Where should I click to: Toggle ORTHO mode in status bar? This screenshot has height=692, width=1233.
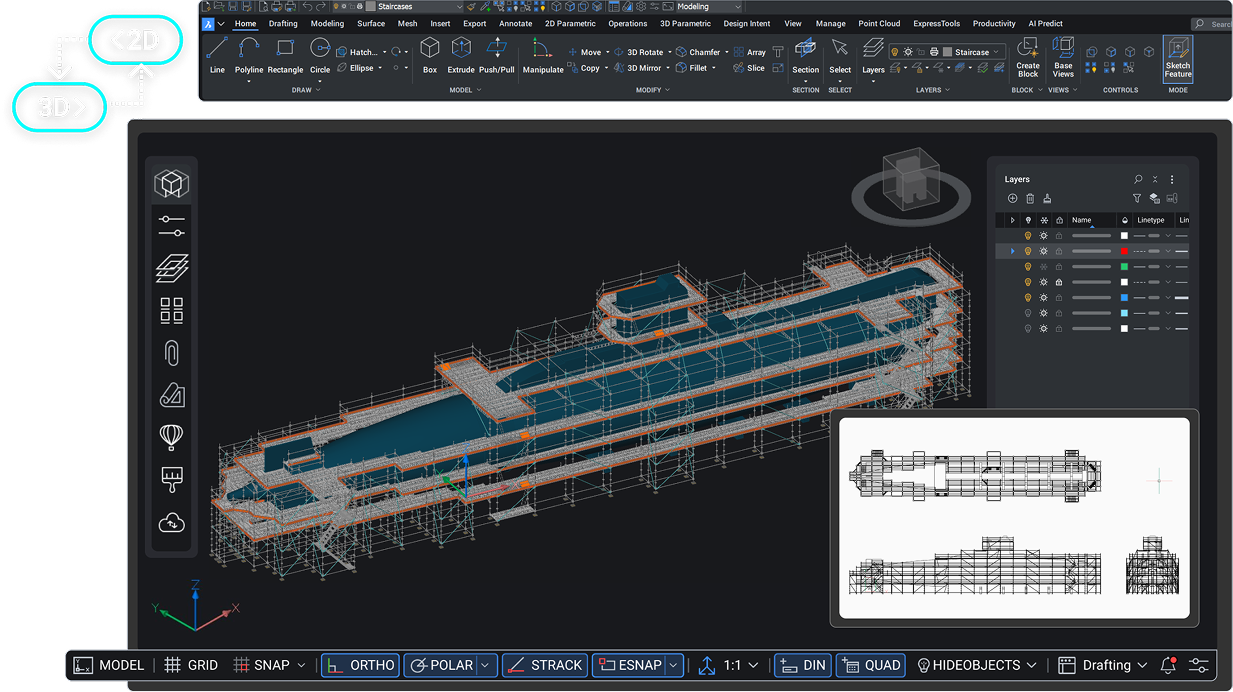coord(359,664)
